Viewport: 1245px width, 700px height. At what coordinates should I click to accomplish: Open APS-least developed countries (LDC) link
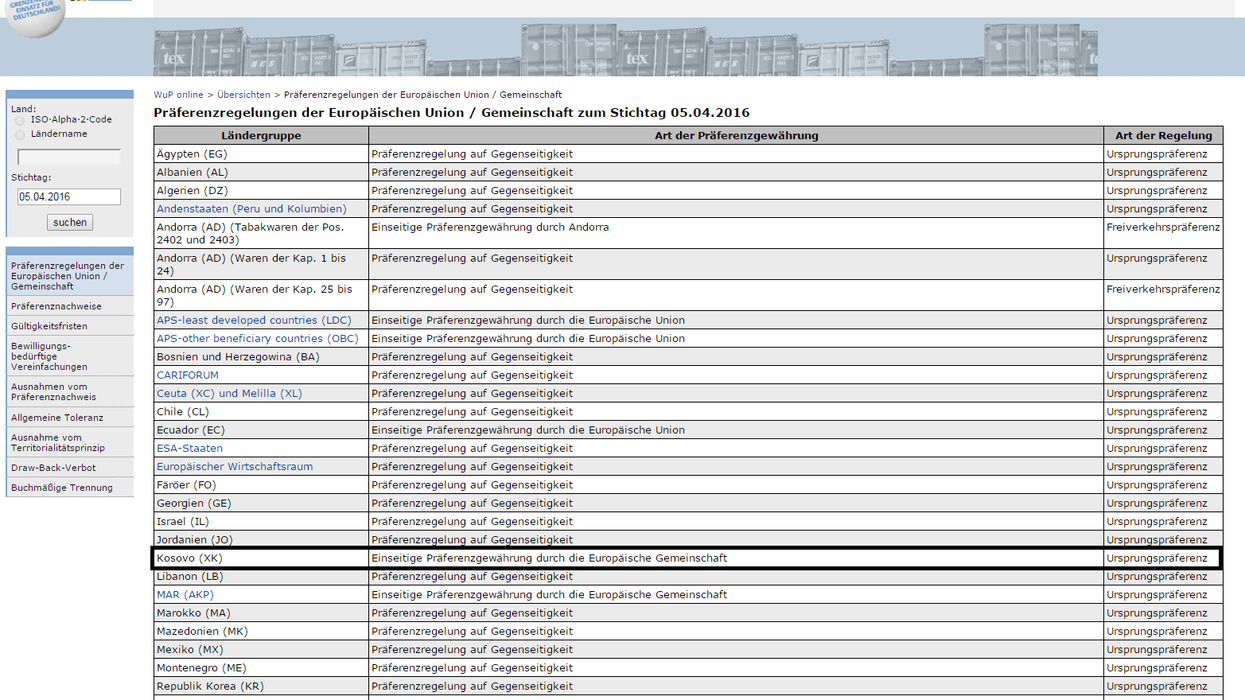coord(254,320)
